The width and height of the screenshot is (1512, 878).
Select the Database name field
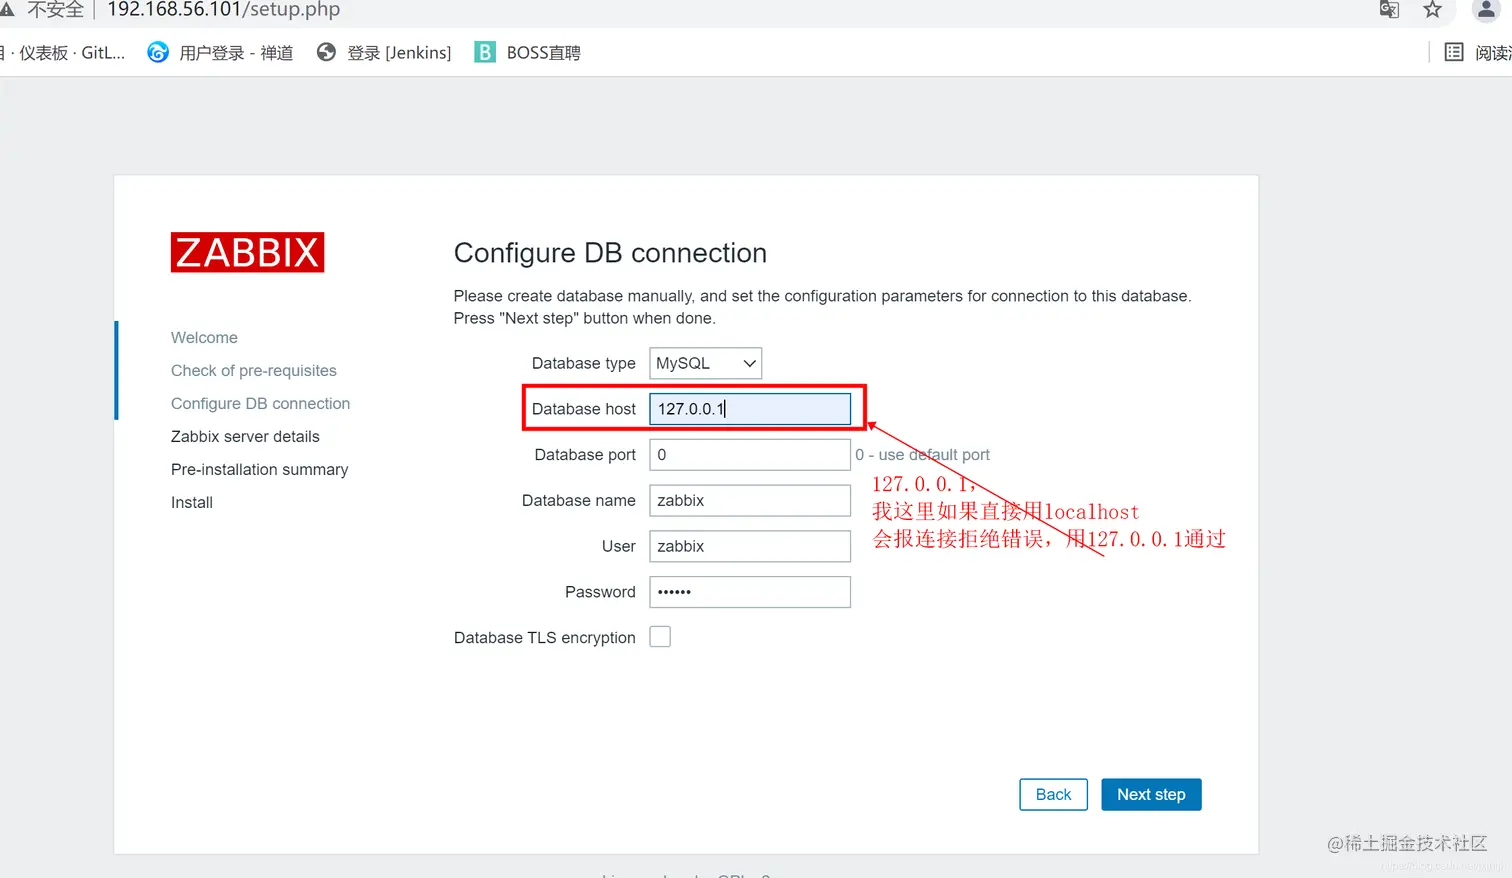click(750, 501)
